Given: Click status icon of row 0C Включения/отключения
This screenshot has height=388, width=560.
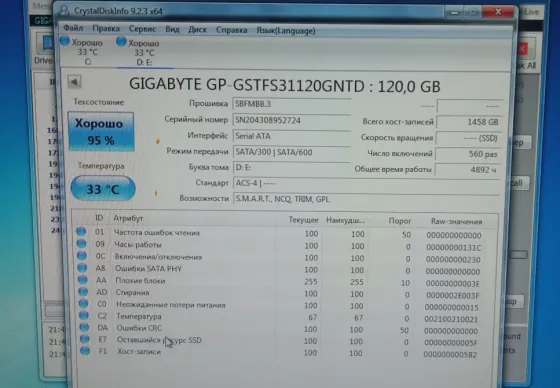Looking at the screenshot, I should [x=82, y=256].
